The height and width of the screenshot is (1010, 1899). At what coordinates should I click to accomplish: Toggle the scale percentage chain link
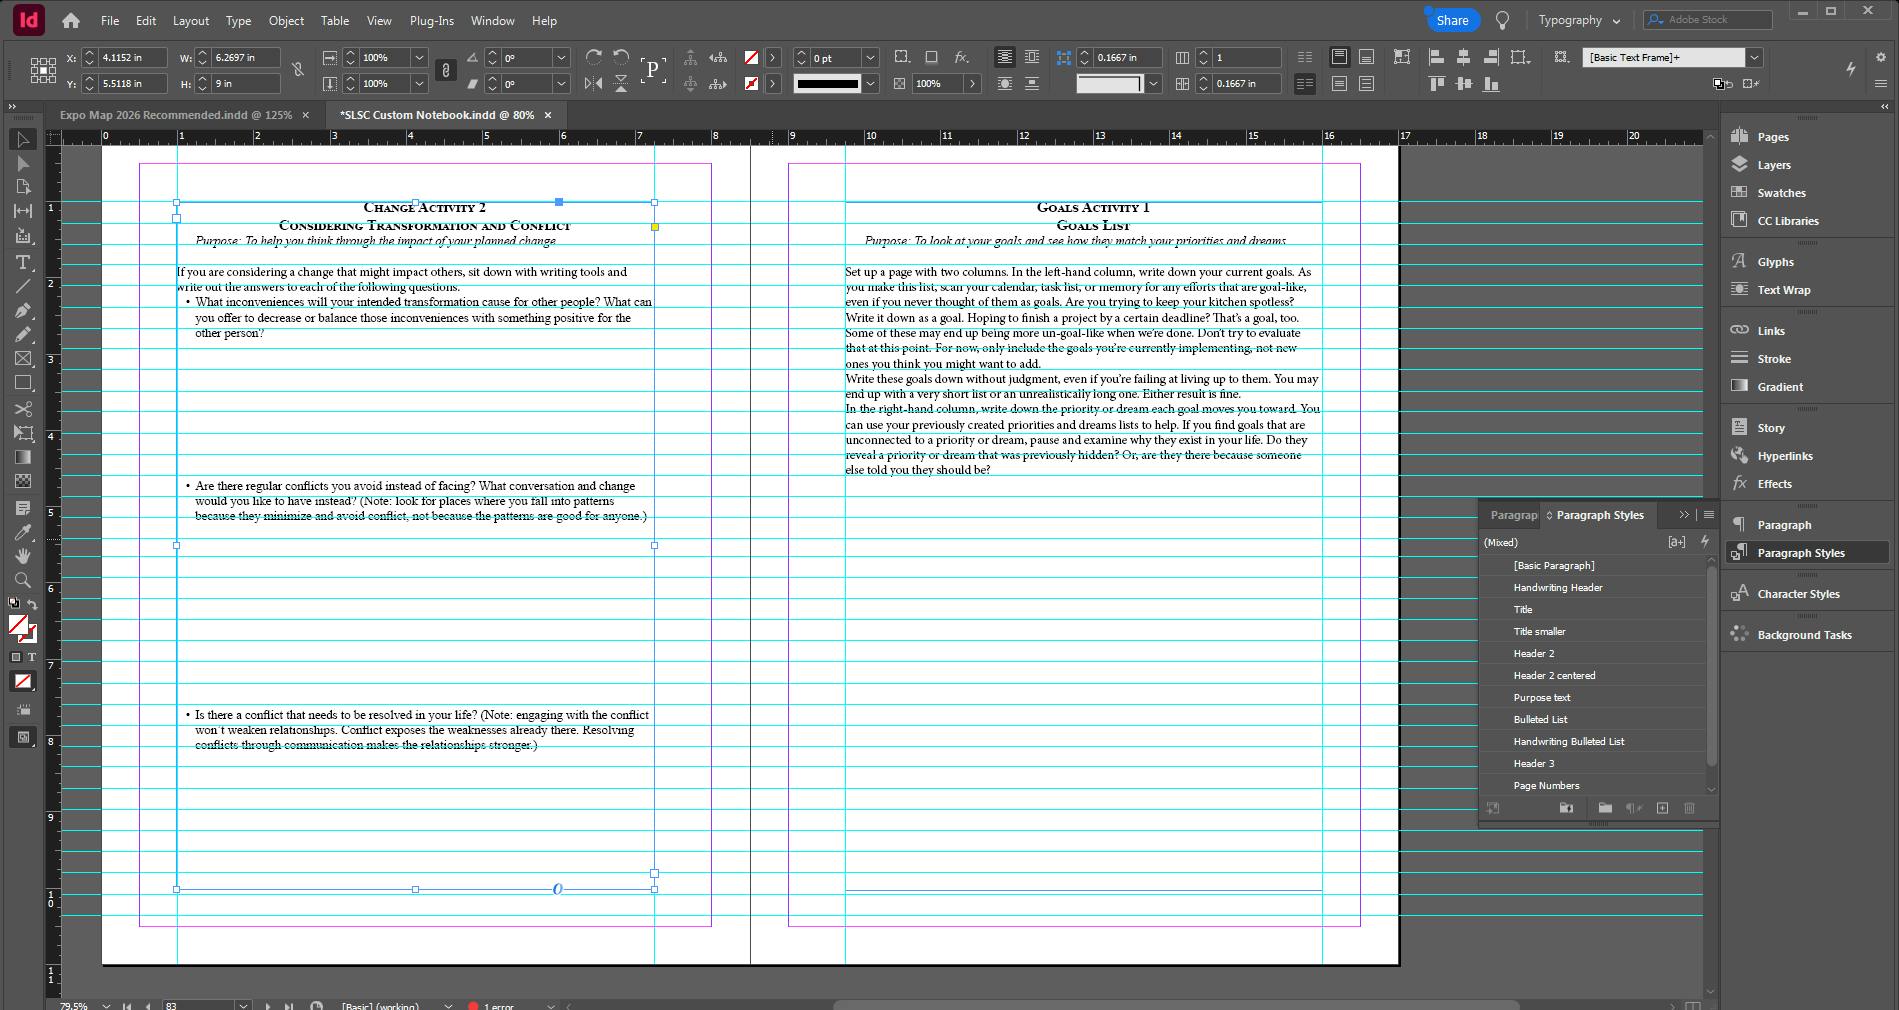pyautogui.click(x=446, y=70)
